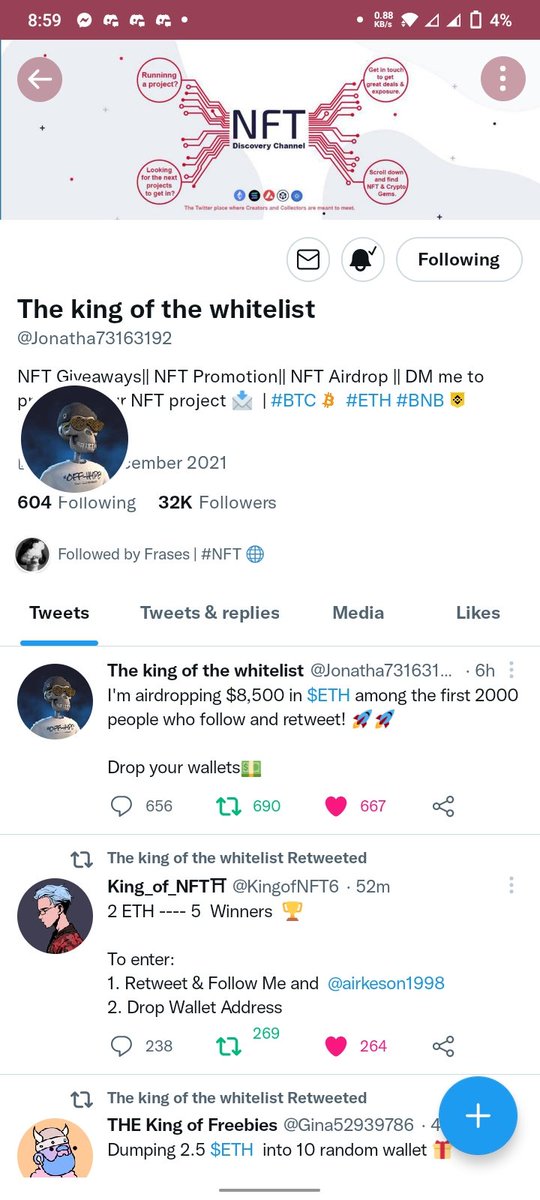Expand options for King_of_NFT tweet

[x=511, y=886]
